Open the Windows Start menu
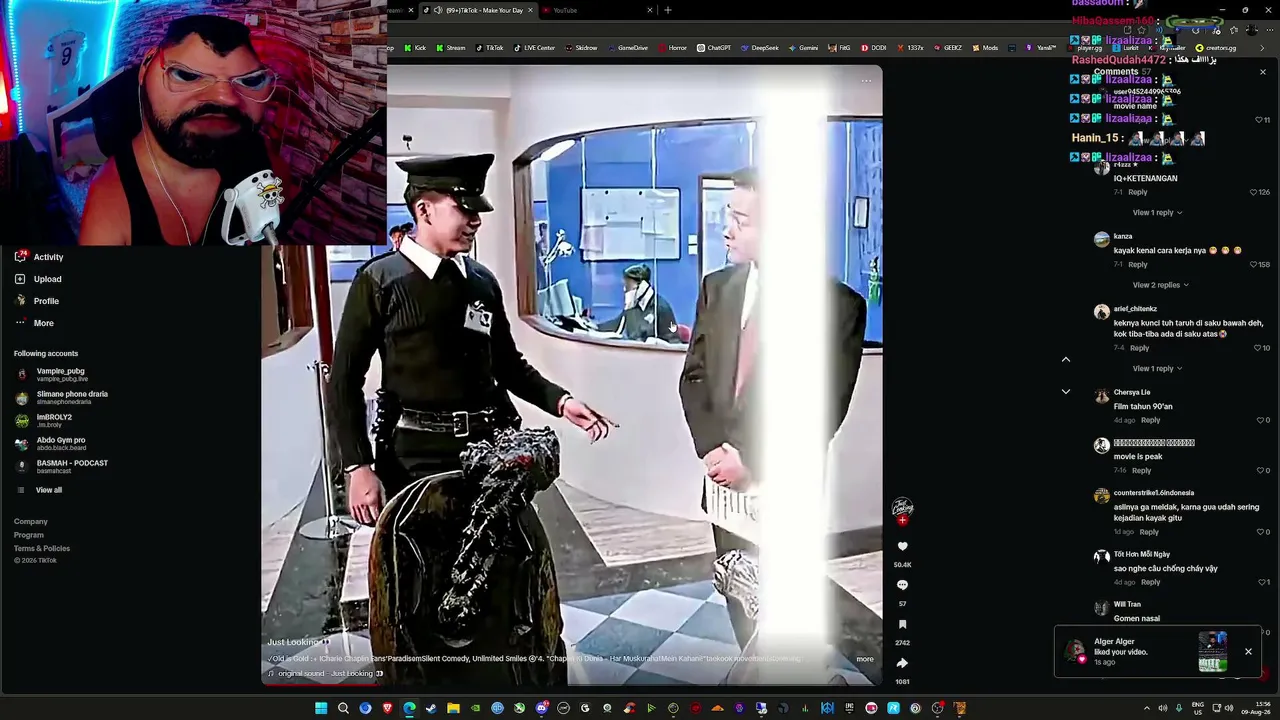 click(x=321, y=708)
